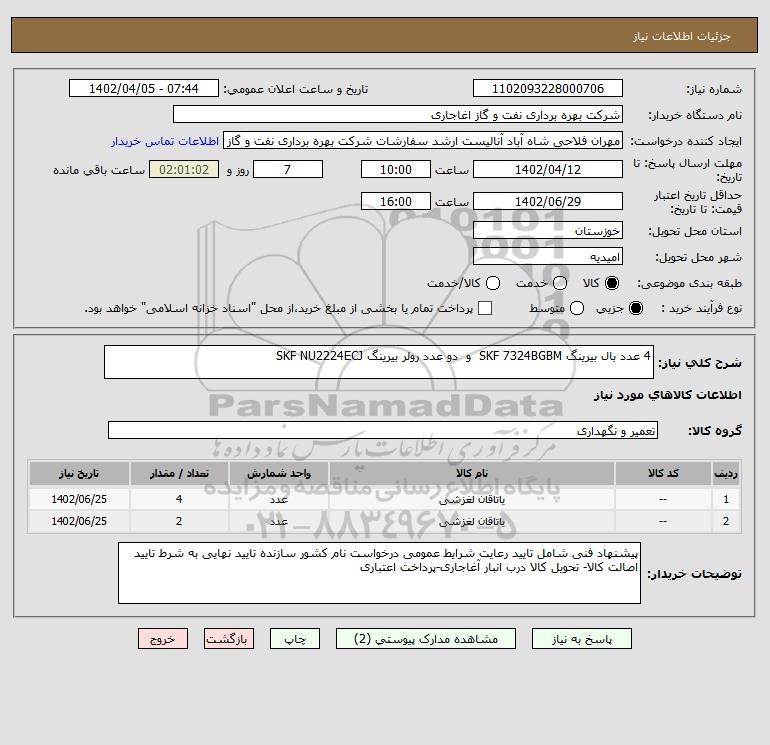The height and width of the screenshot is (745, 770).
Task: Click the ردیف column header
Action: [x=726, y=473]
